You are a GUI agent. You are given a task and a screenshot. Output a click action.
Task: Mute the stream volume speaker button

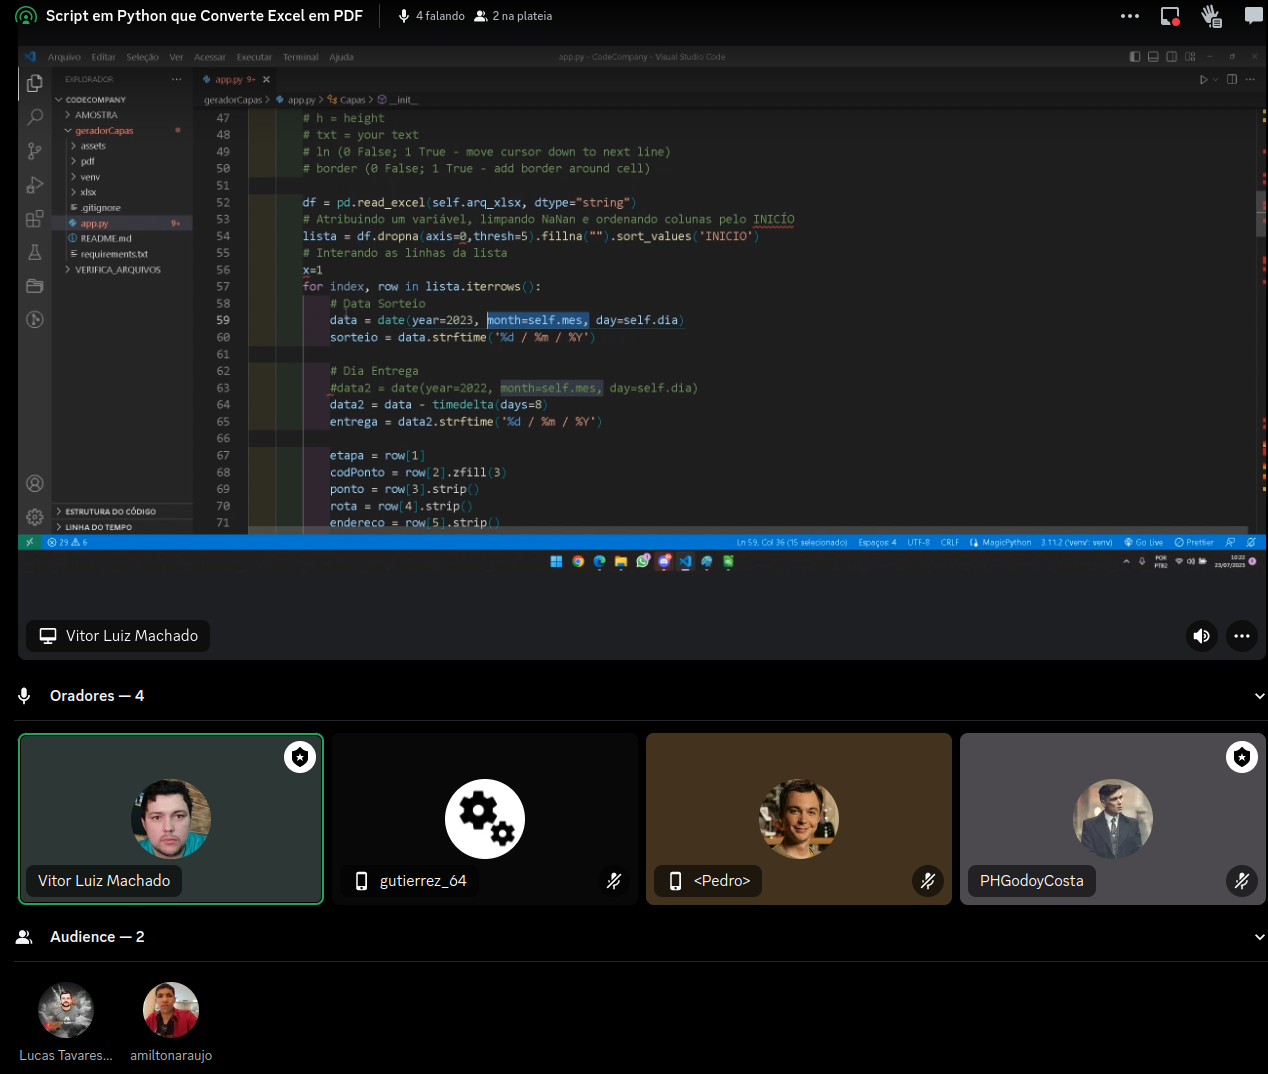coord(1201,636)
